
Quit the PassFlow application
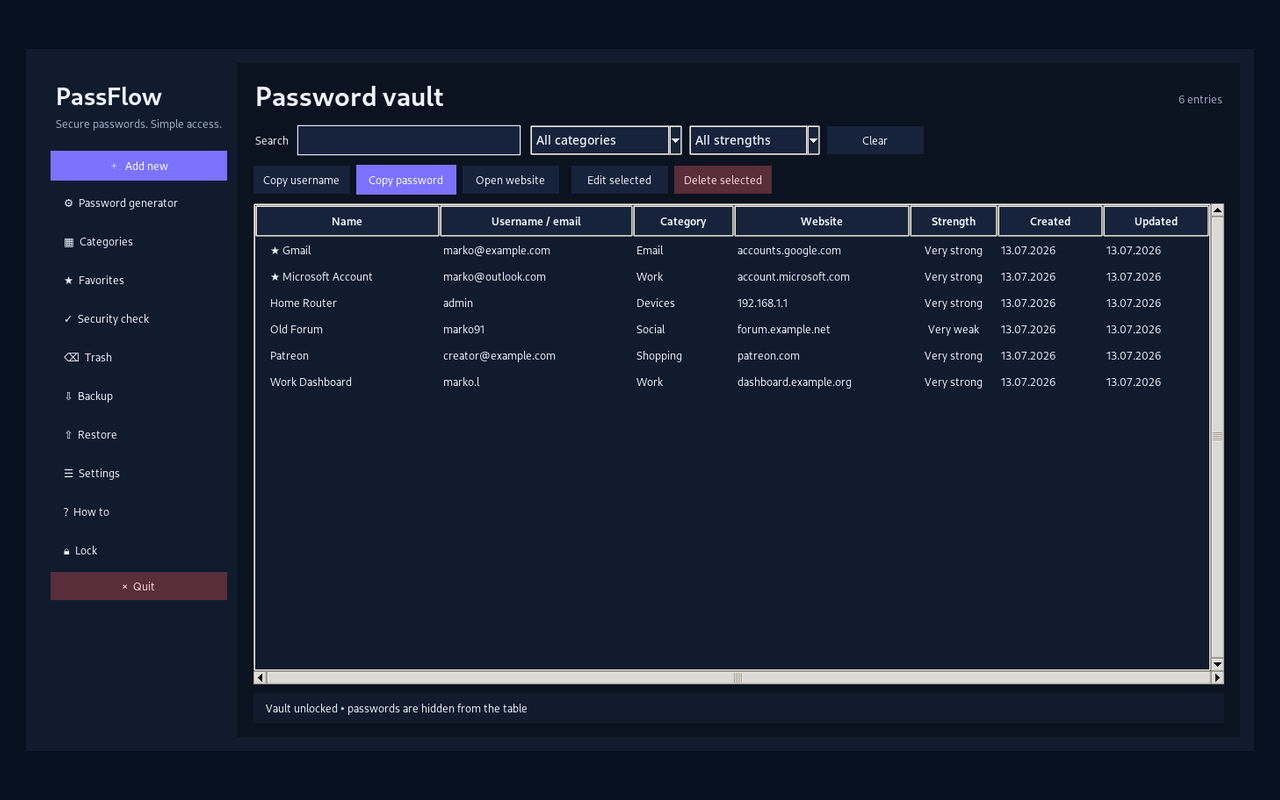[x=139, y=586]
